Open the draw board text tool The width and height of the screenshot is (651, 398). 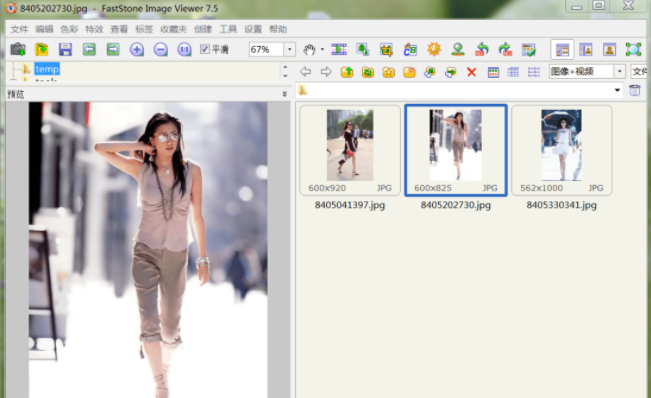click(410, 50)
